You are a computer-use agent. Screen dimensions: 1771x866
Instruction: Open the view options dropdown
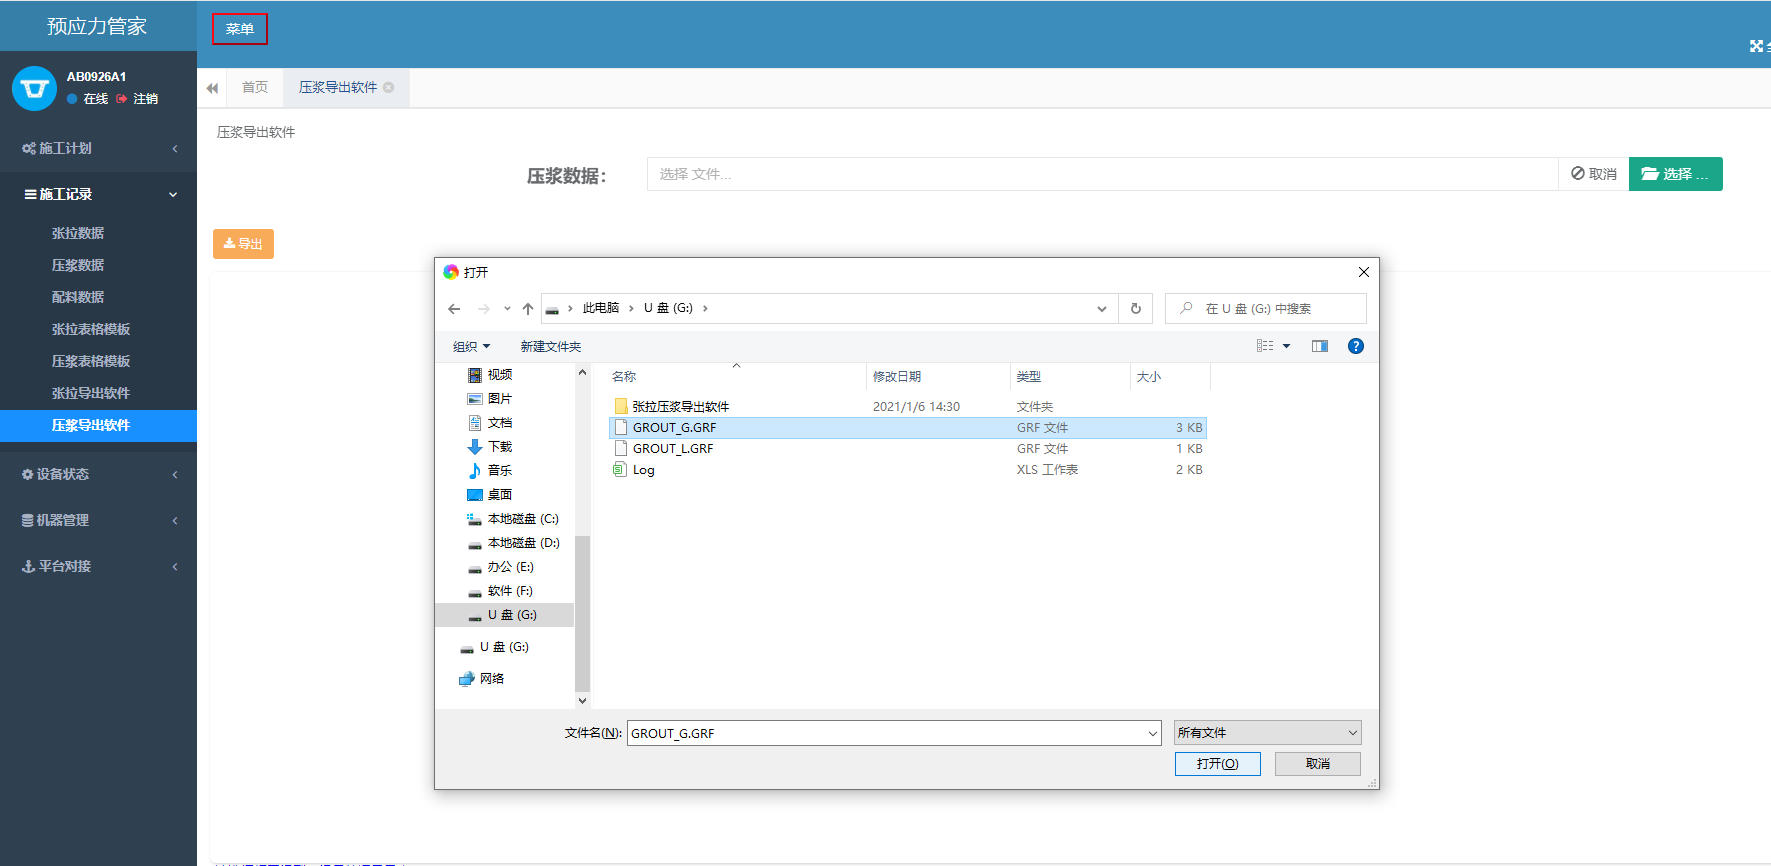point(1286,346)
